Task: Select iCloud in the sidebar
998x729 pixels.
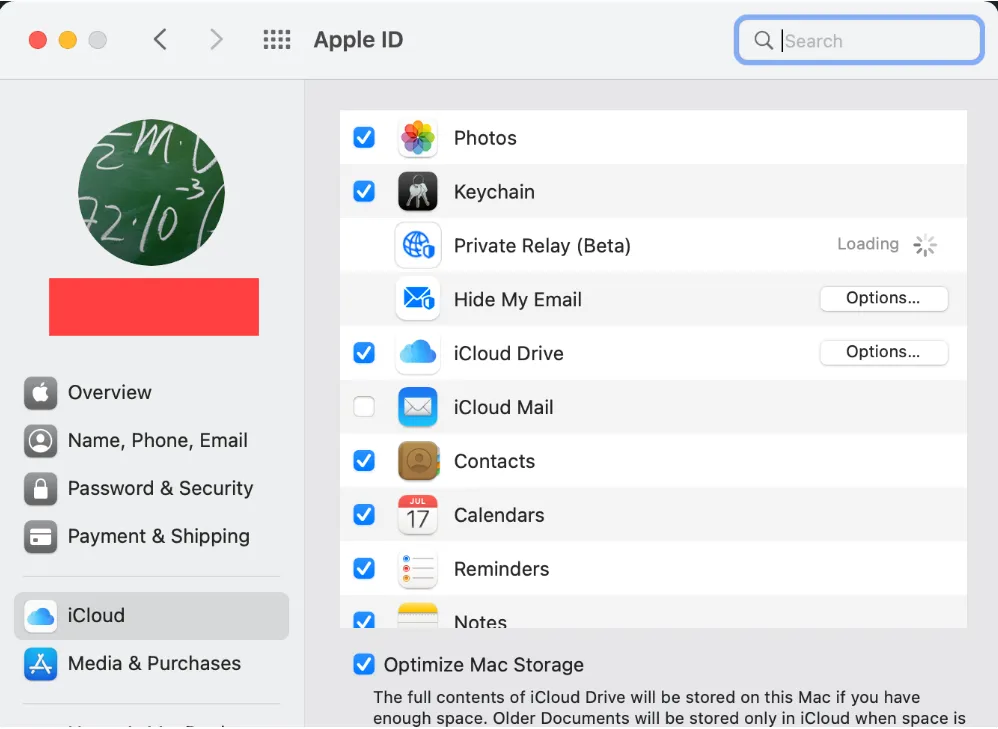Action: (151, 616)
